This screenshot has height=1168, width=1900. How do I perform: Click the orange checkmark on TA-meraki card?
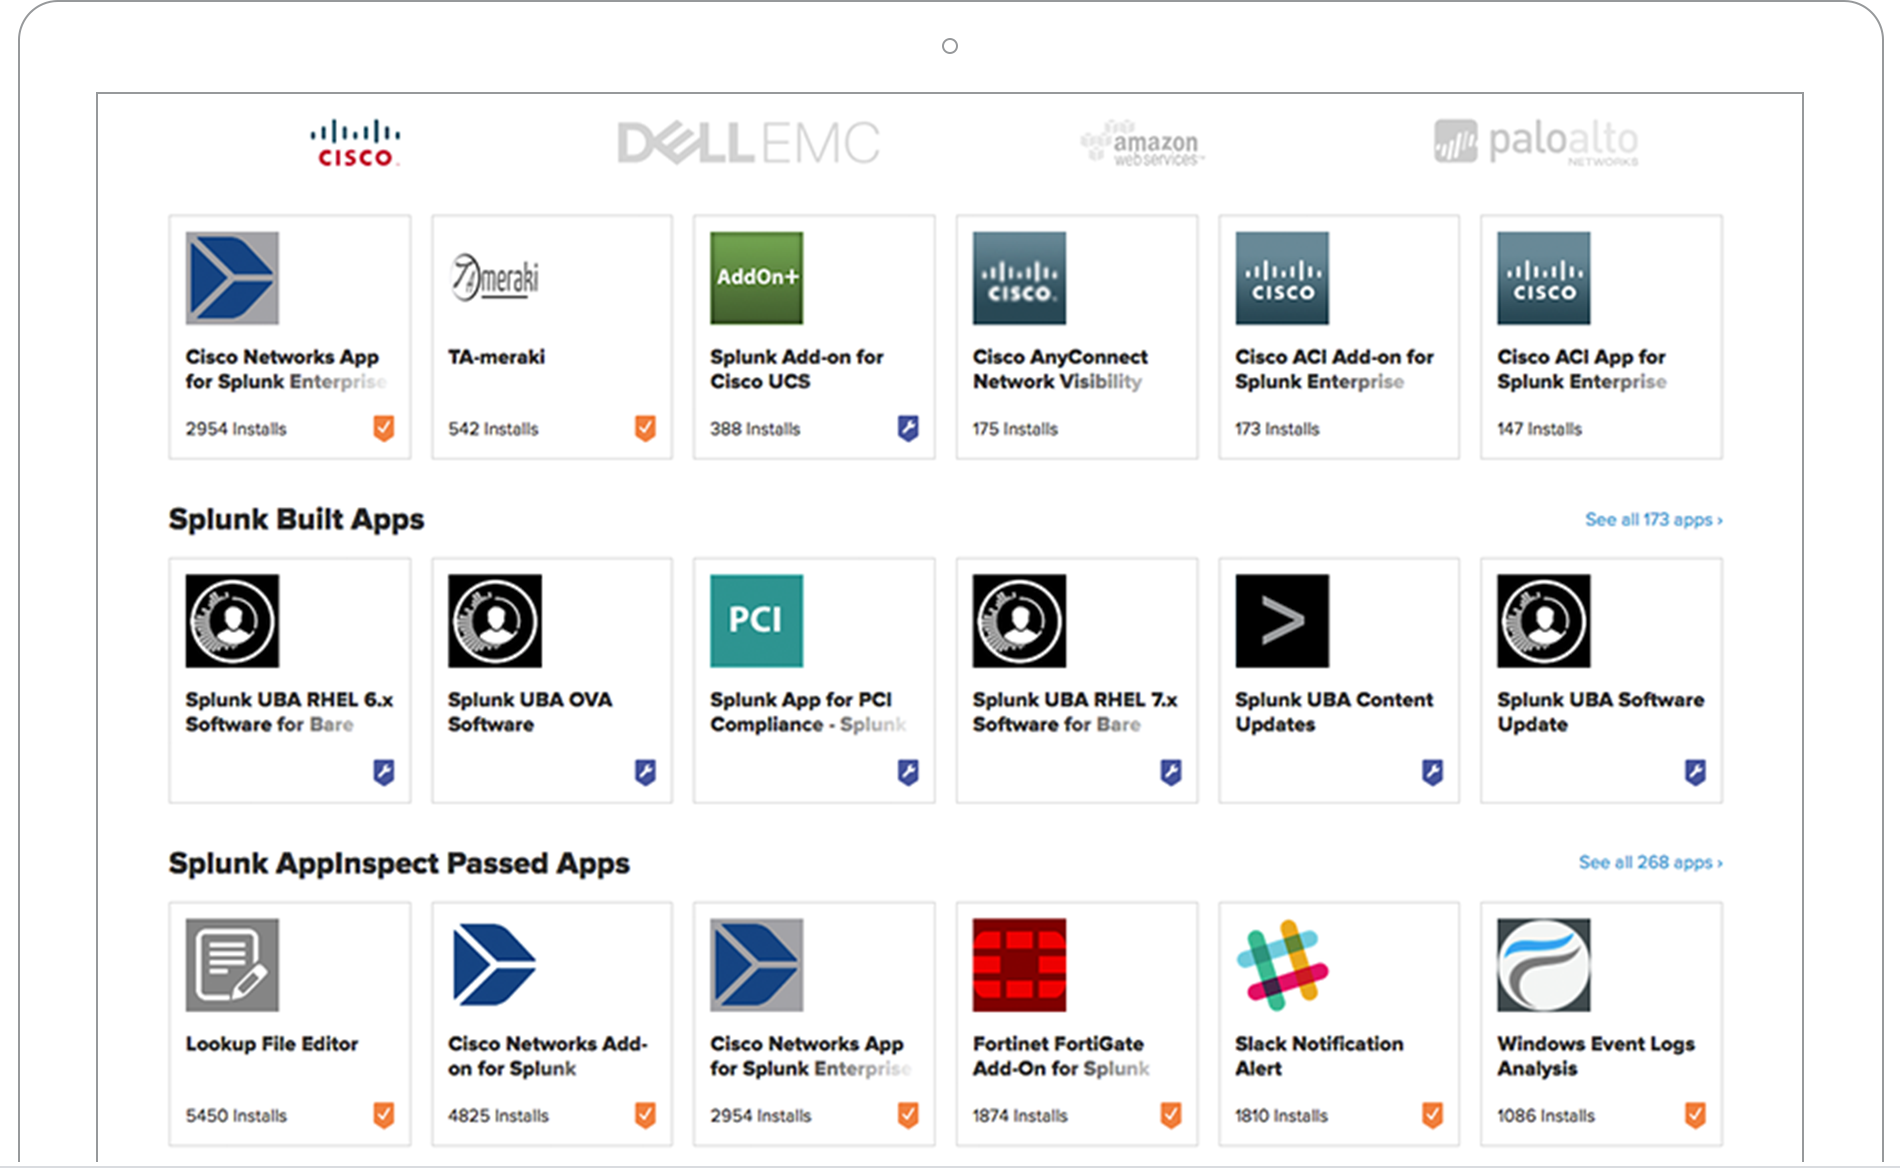click(645, 428)
